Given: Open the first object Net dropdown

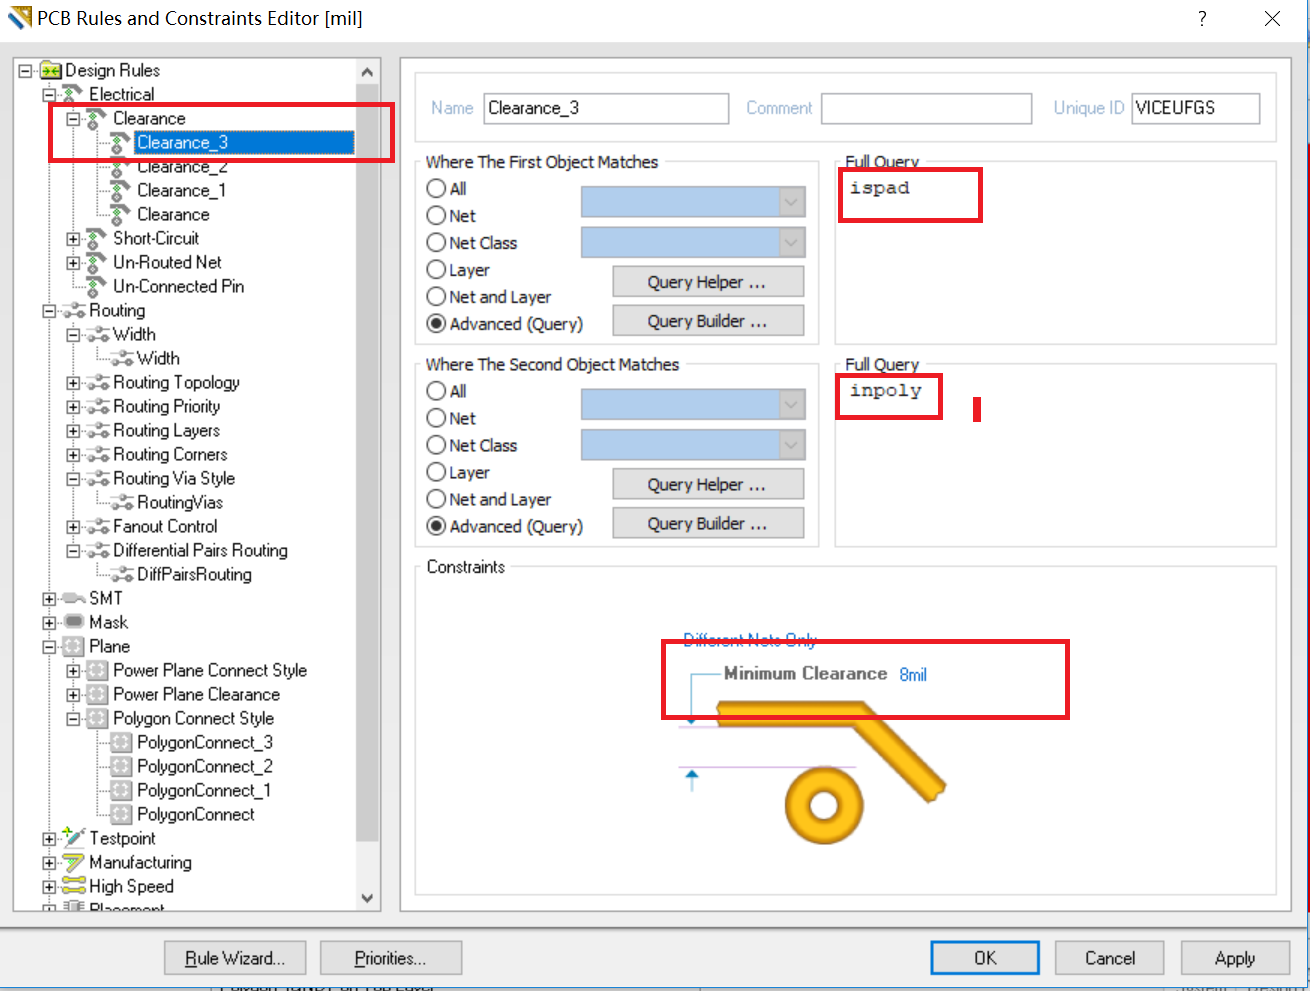Looking at the screenshot, I should [791, 203].
